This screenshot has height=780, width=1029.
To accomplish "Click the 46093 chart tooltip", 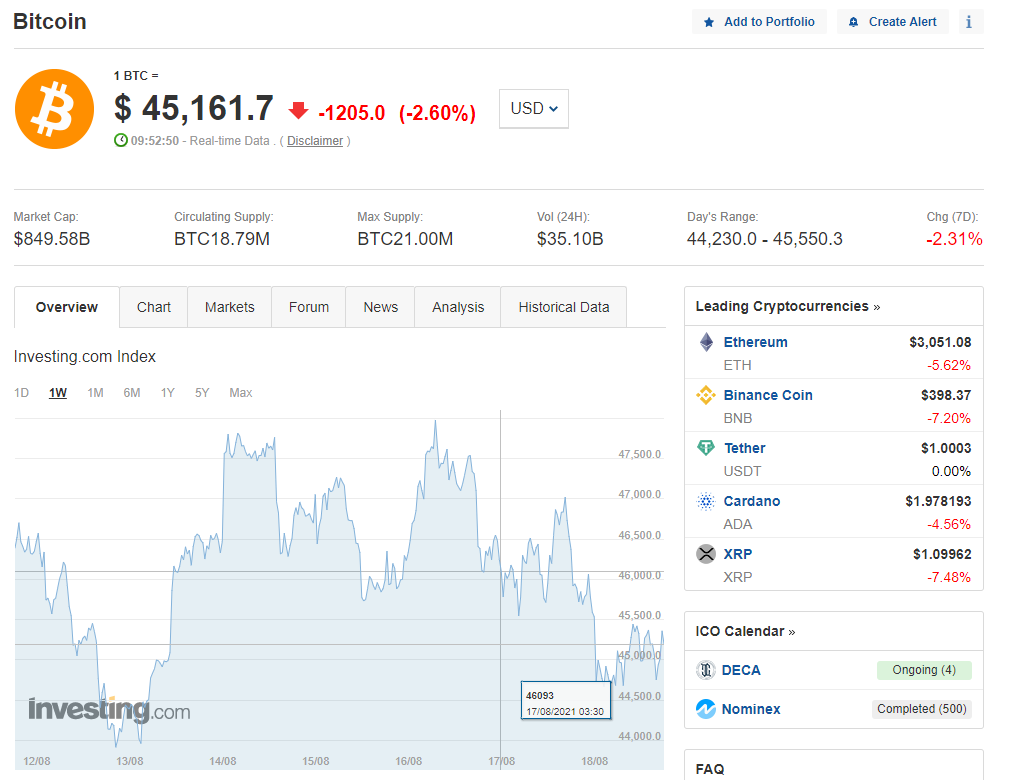I will click(566, 701).
